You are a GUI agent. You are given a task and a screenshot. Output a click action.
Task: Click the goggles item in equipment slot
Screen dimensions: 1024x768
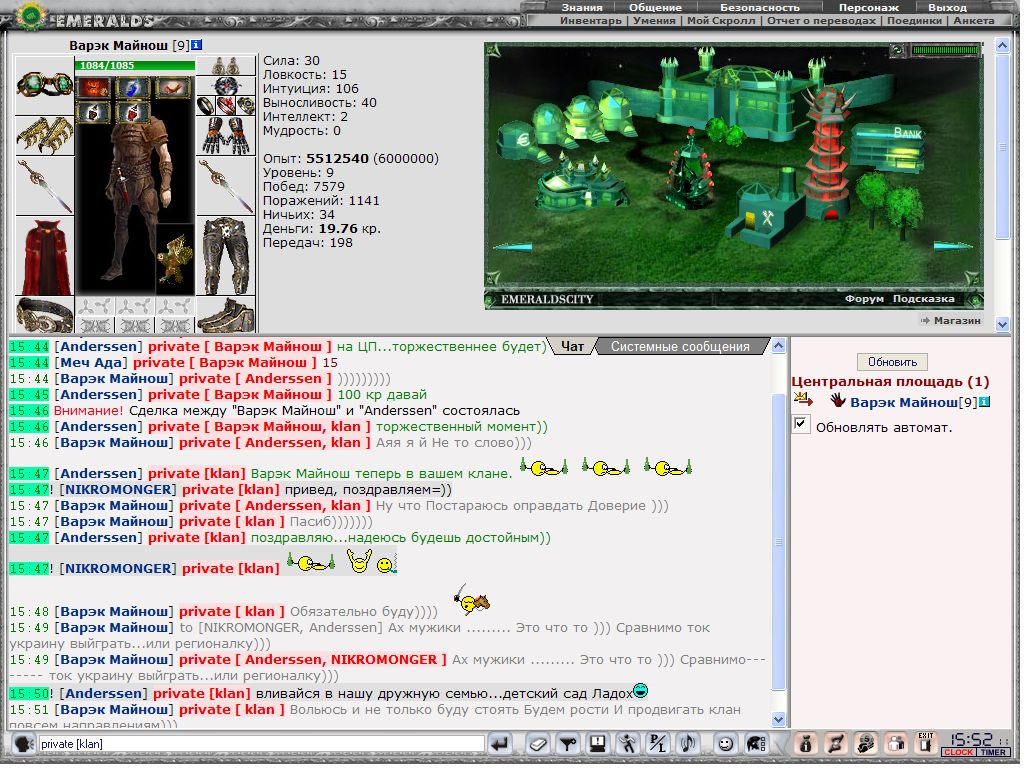(44, 85)
